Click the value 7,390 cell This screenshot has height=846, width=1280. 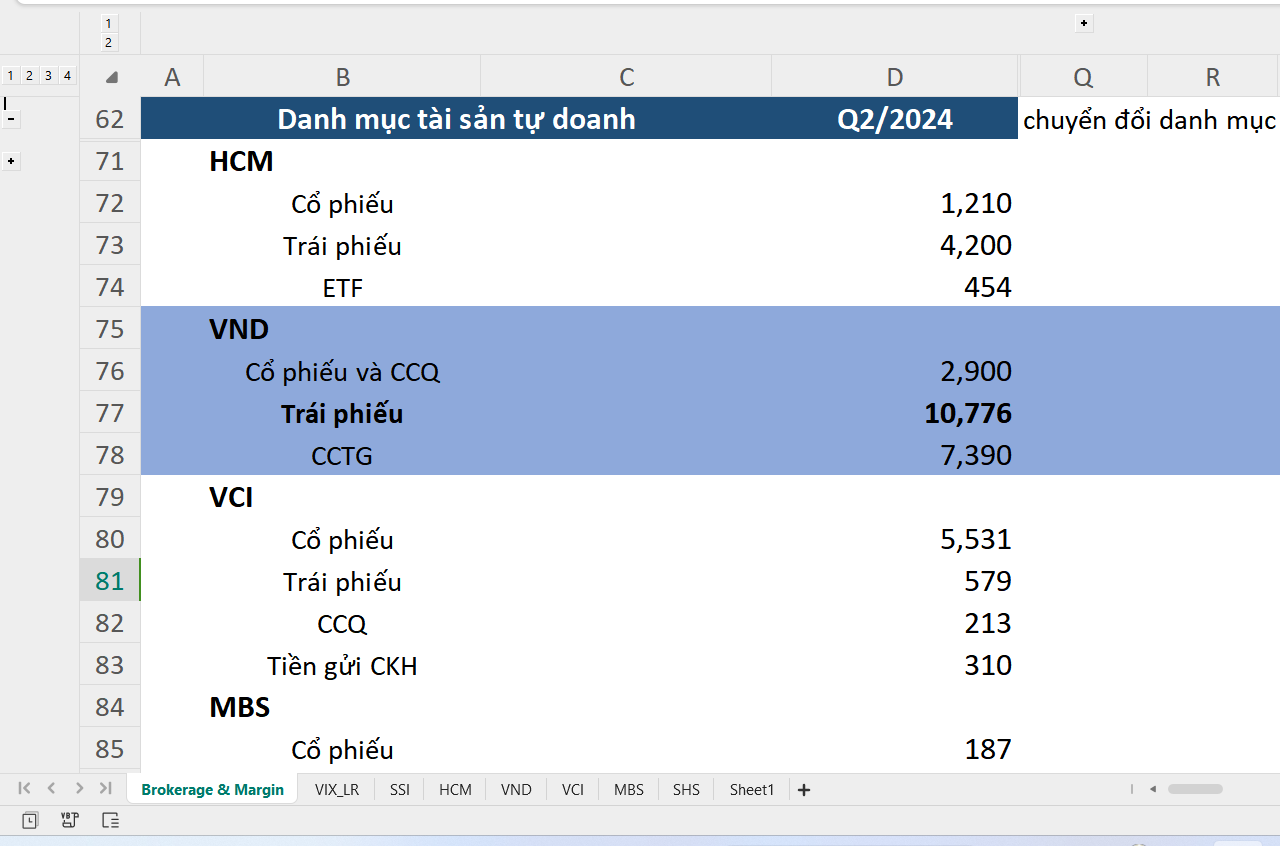pos(895,455)
